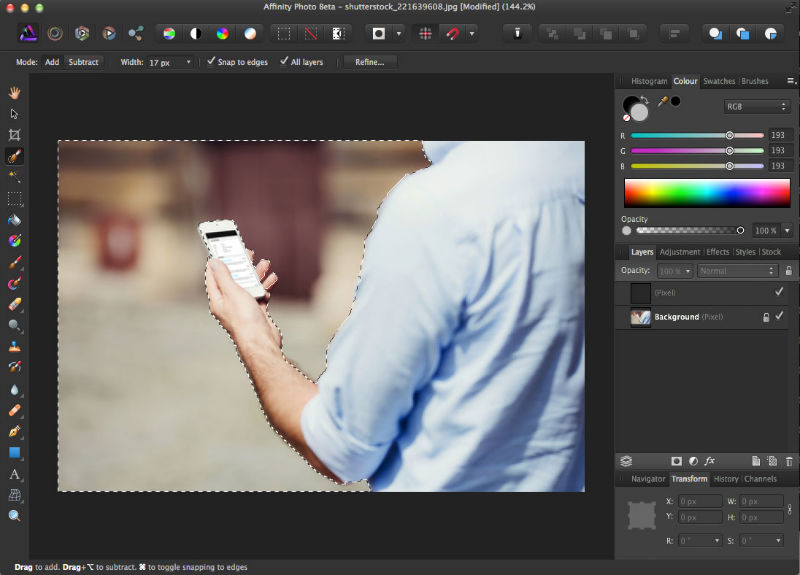This screenshot has width=800, height=575.
Task: Switch selection mode to Add
Action: pyautogui.click(x=52, y=62)
